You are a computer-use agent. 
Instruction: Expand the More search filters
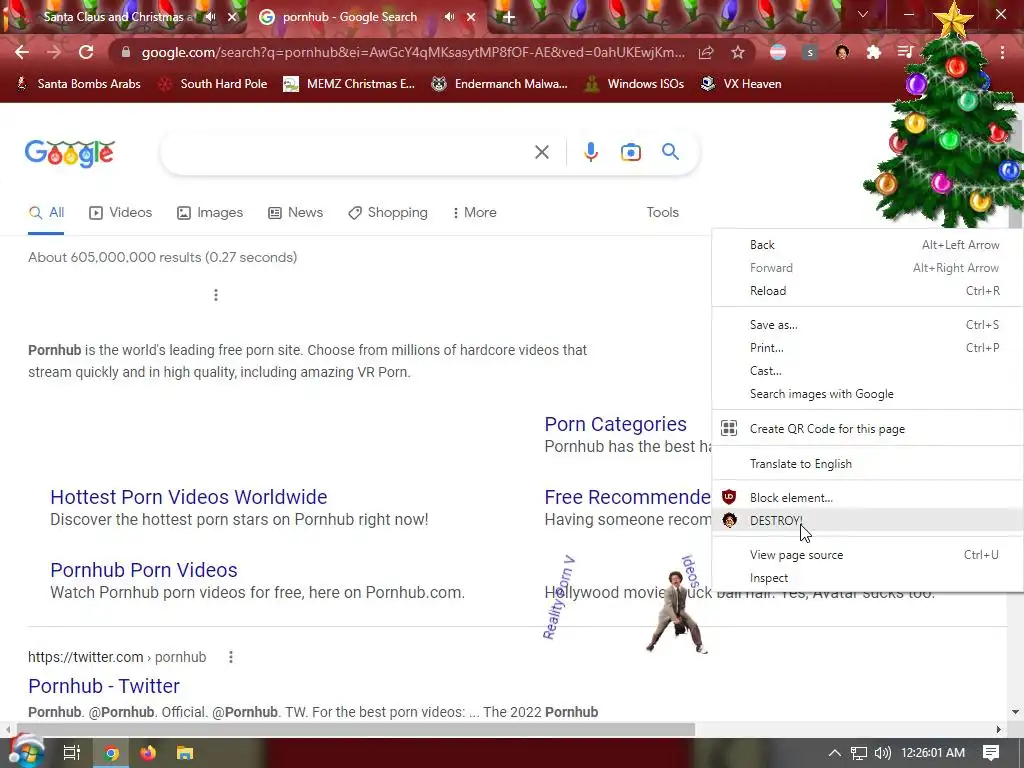[474, 213]
